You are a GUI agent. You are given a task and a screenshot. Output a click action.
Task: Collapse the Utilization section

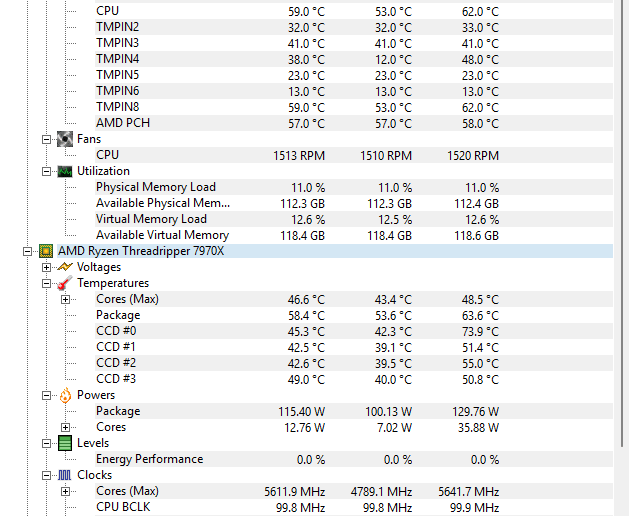click(x=46, y=171)
